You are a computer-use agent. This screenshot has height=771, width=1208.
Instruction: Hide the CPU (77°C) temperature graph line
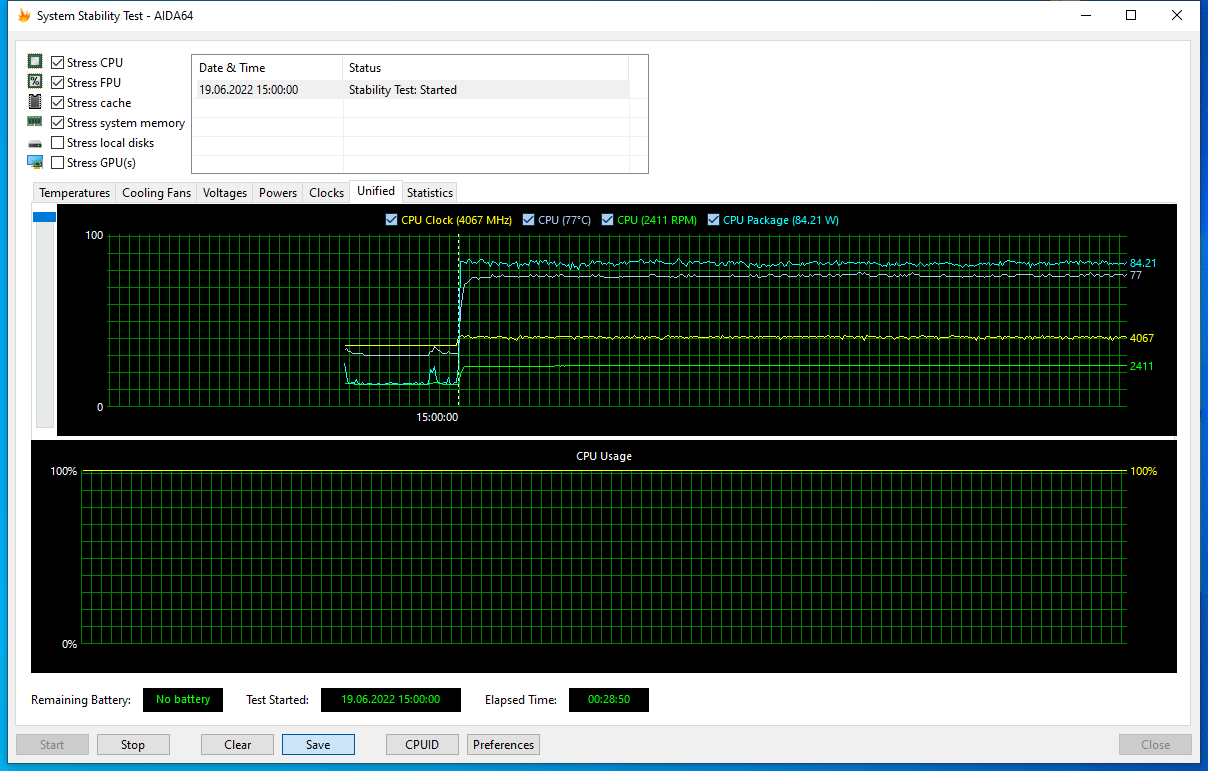pos(528,220)
